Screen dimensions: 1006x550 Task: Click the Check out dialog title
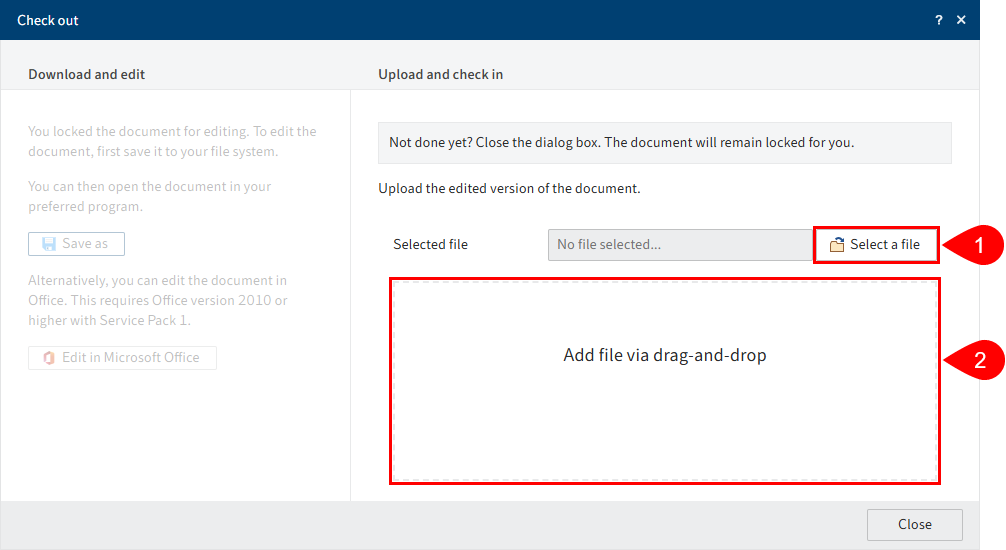click(47, 21)
